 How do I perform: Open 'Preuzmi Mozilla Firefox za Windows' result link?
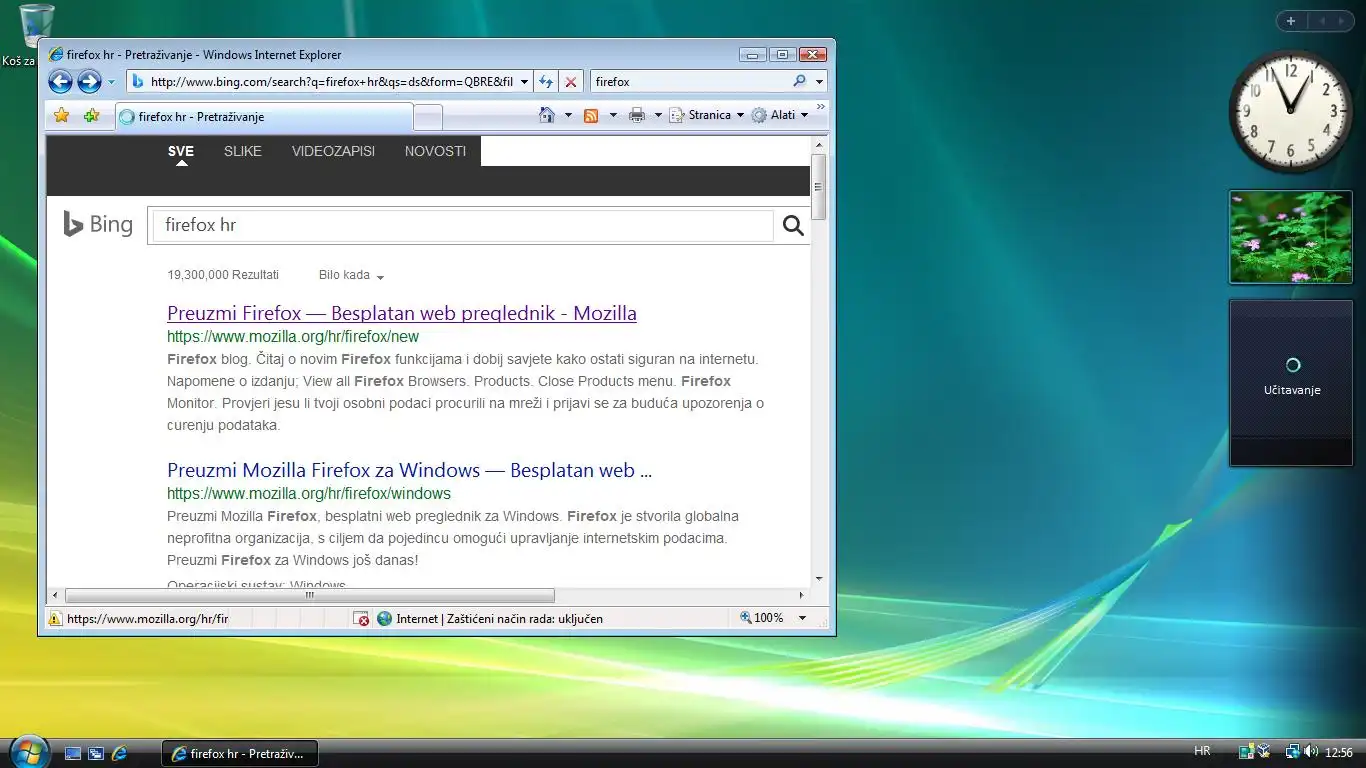pyautogui.click(x=409, y=470)
